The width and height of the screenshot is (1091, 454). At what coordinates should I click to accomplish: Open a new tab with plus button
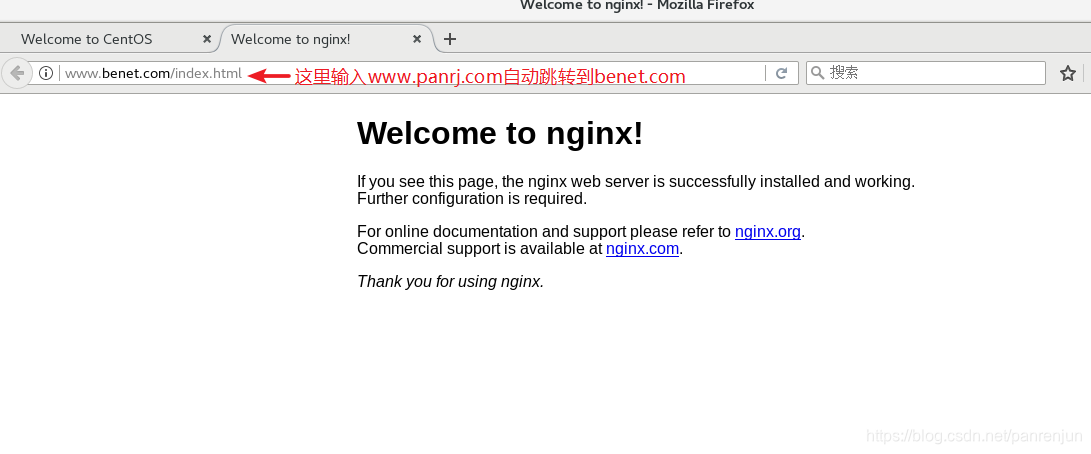point(449,39)
